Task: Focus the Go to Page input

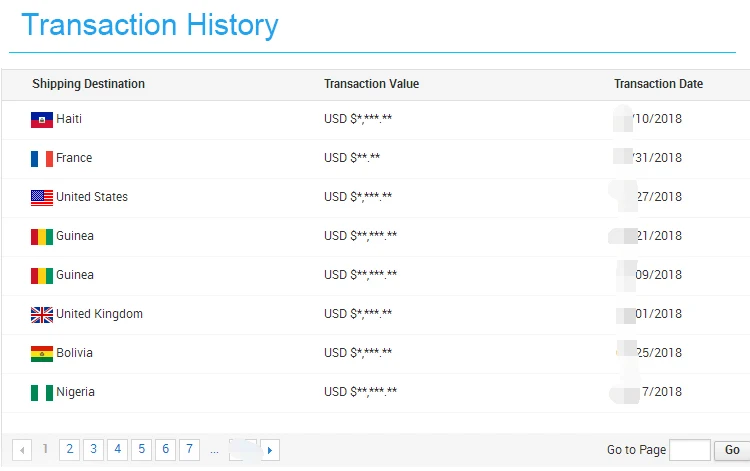Action: point(690,450)
